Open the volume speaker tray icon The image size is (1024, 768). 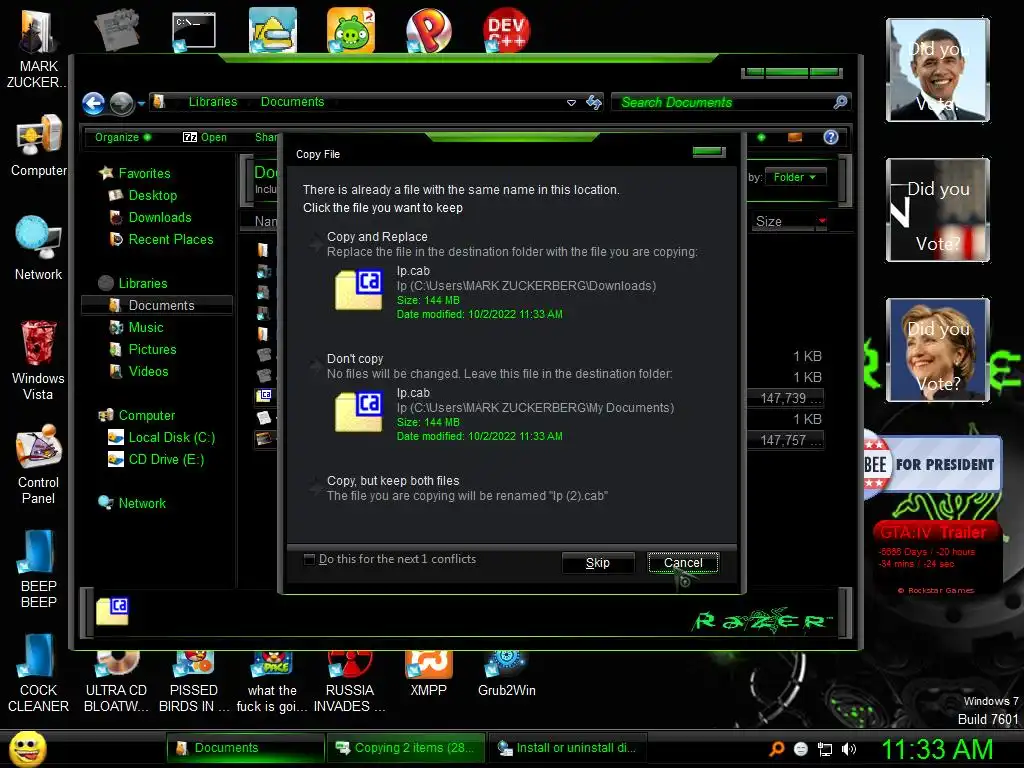point(849,749)
